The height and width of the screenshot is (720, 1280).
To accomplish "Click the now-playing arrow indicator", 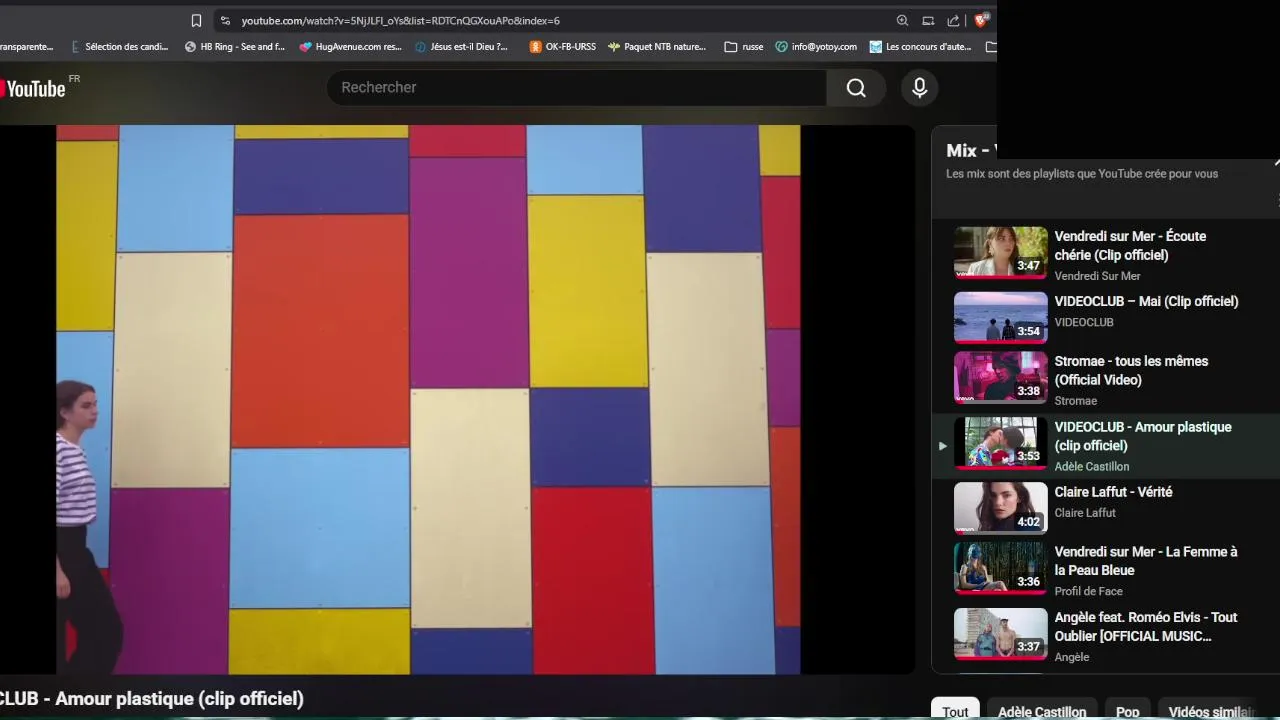I will click(x=942, y=446).
